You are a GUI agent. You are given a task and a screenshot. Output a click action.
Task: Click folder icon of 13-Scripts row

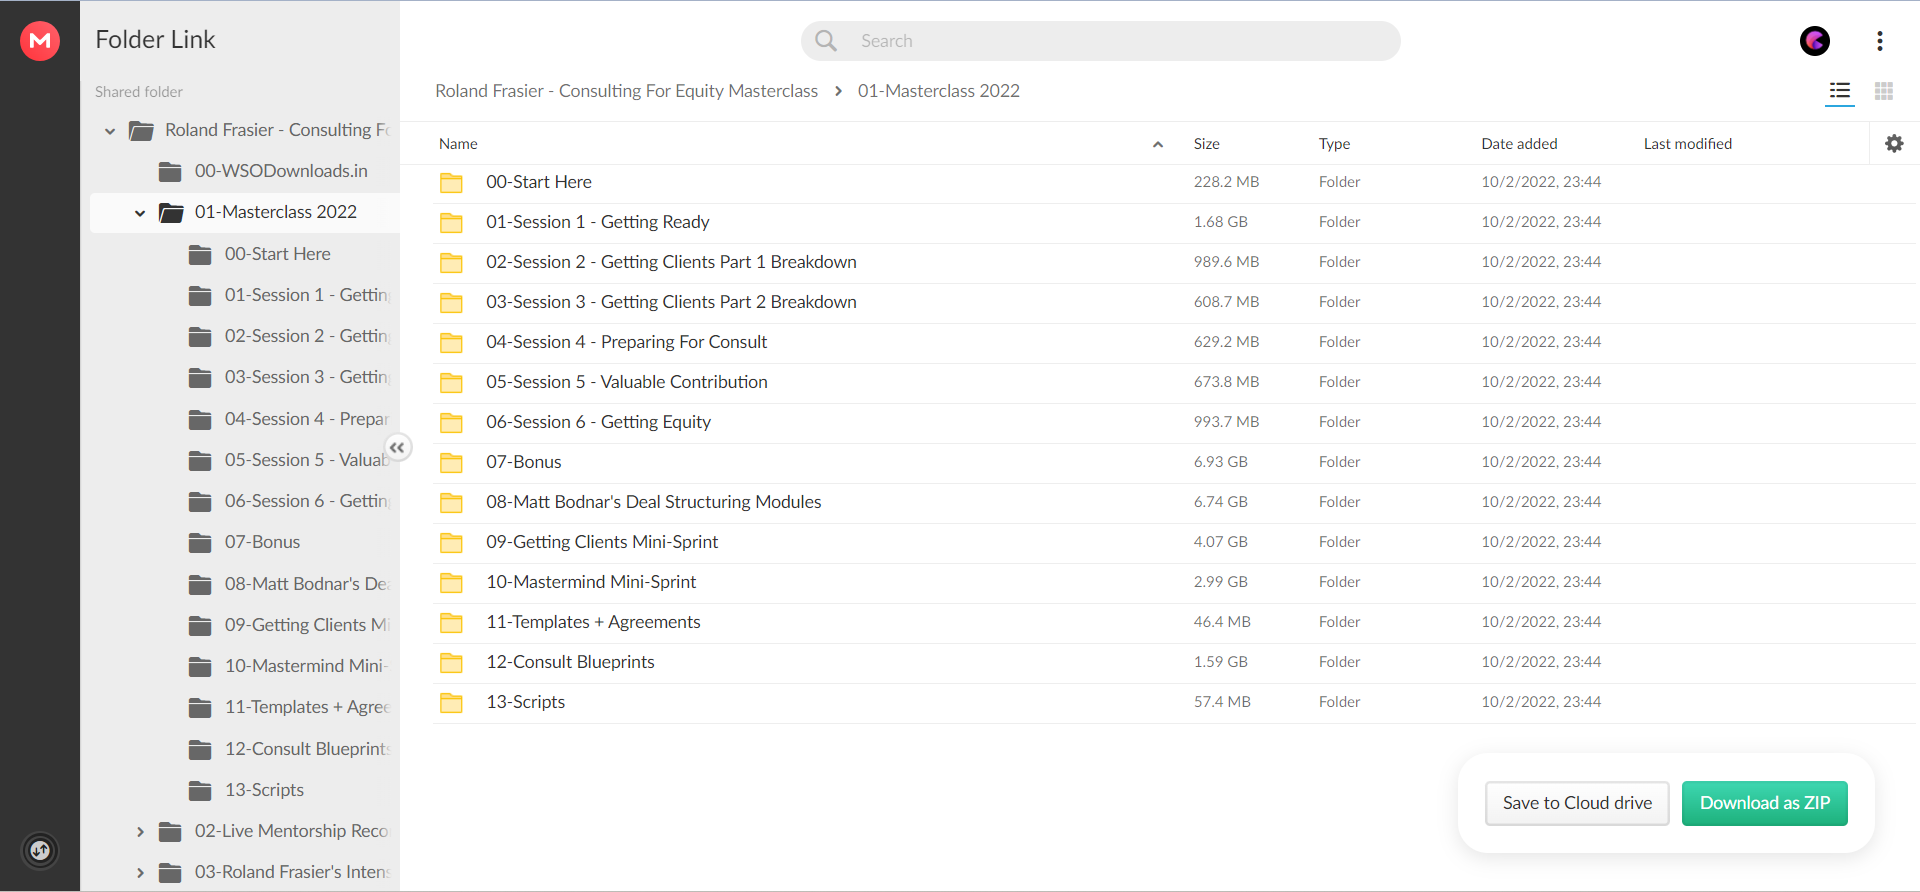[x=452, y=702]
